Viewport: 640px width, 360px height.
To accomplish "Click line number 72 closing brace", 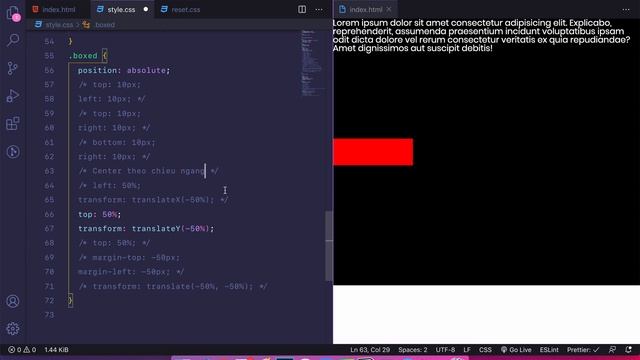I will [70, 301].
